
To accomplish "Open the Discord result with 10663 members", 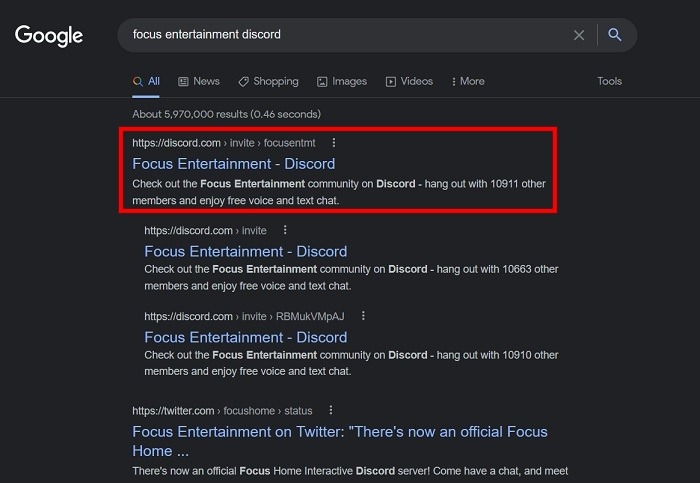I will (246, 251).
